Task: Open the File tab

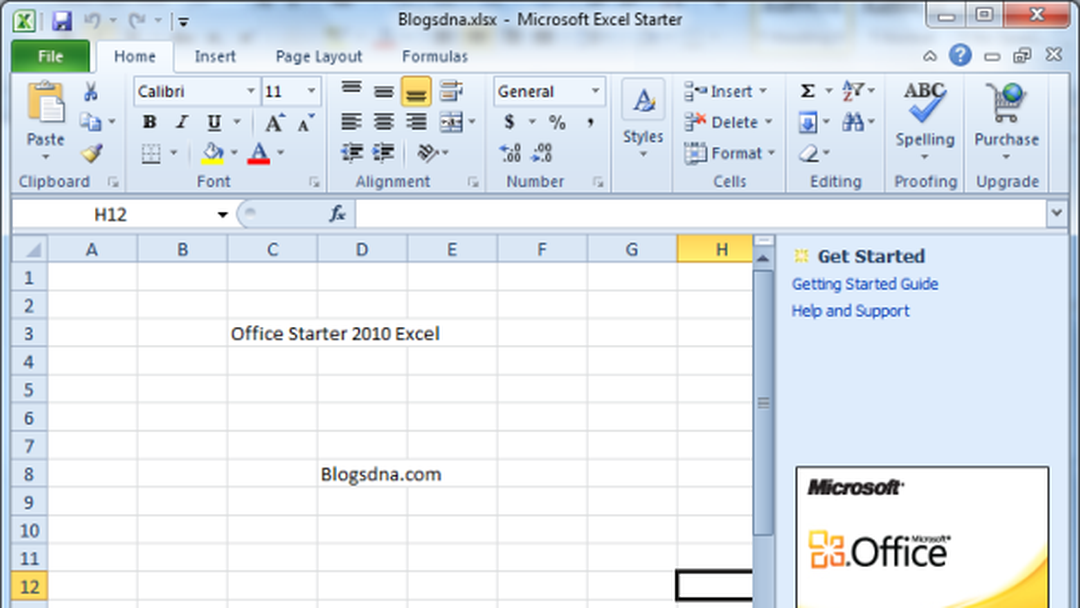Action: (x=50, y=56)
